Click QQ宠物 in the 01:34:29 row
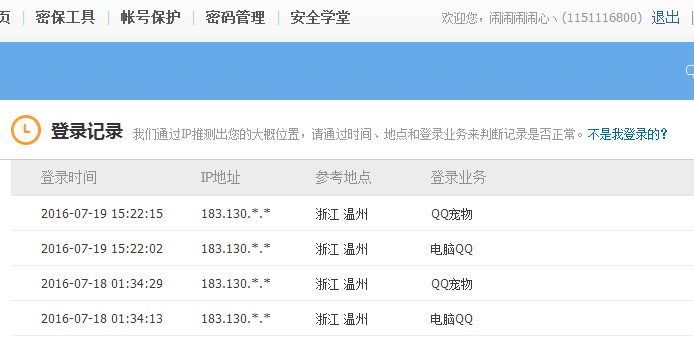Image resolution: width=694 pixels, height=361 pixels. point(451,284)
